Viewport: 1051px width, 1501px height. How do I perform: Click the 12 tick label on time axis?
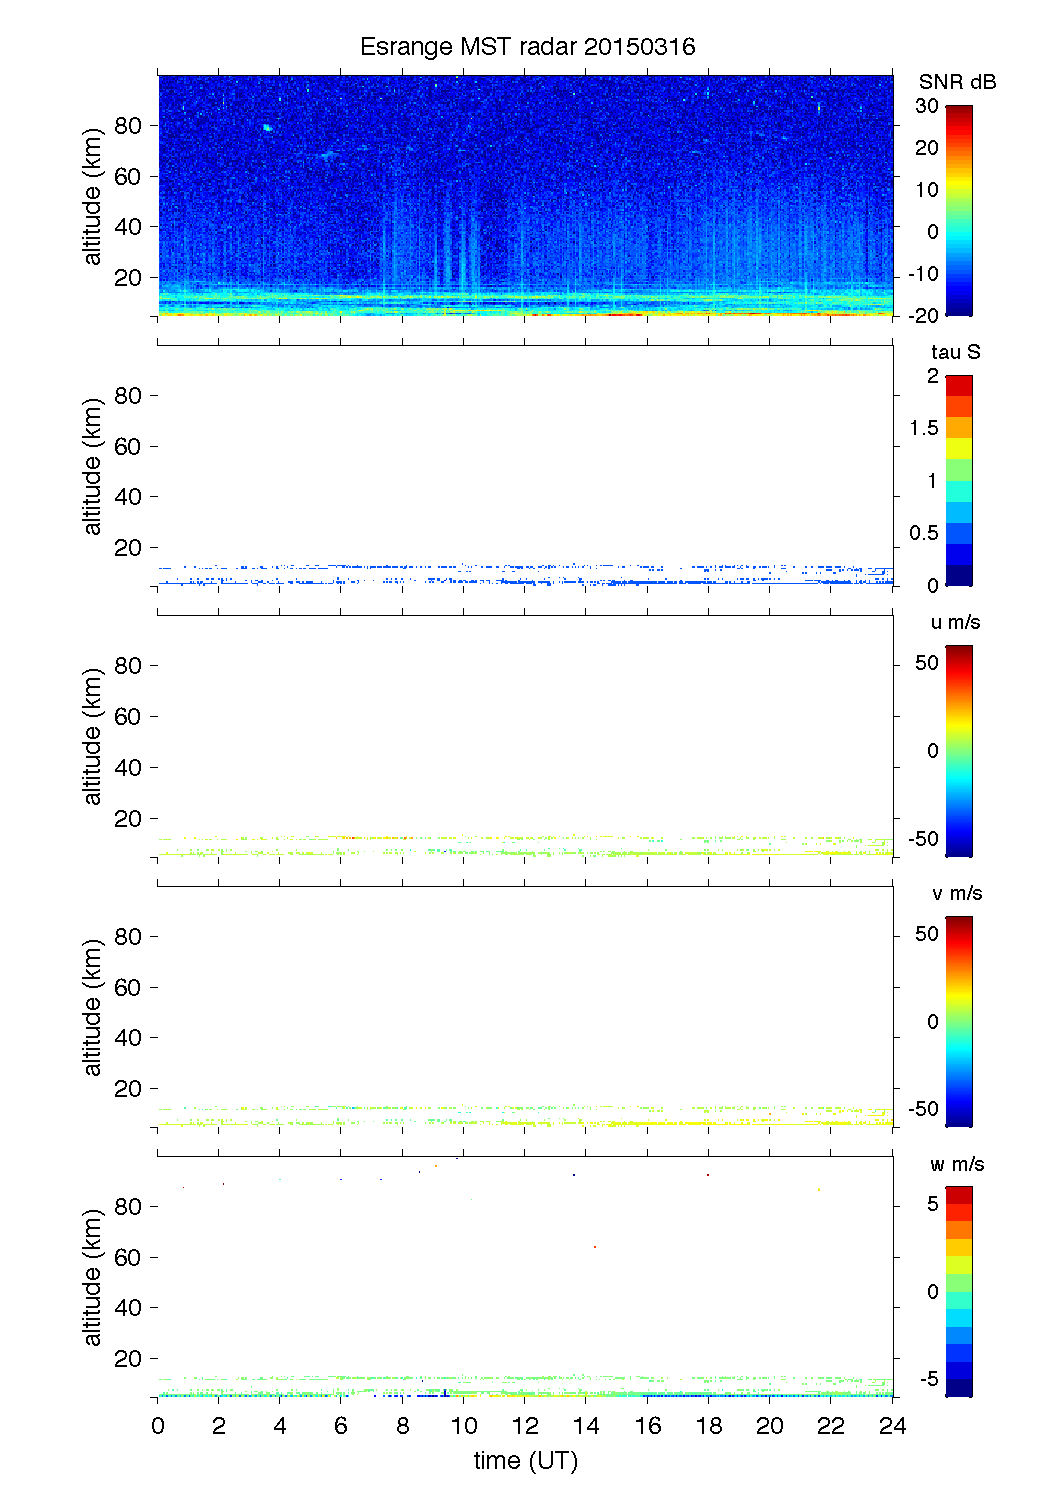point(525,1426)
